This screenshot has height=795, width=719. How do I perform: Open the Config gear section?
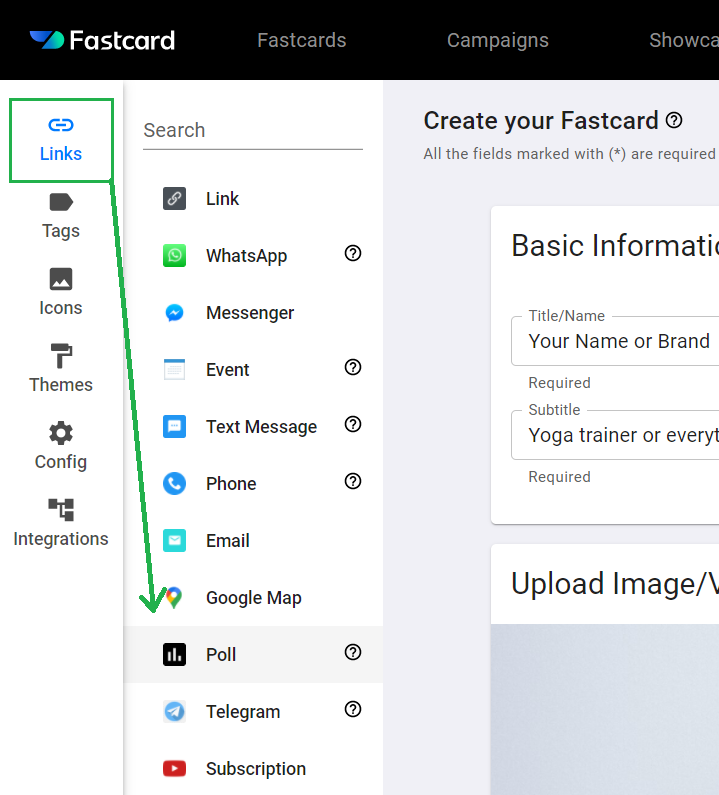(x=61, y=447)
